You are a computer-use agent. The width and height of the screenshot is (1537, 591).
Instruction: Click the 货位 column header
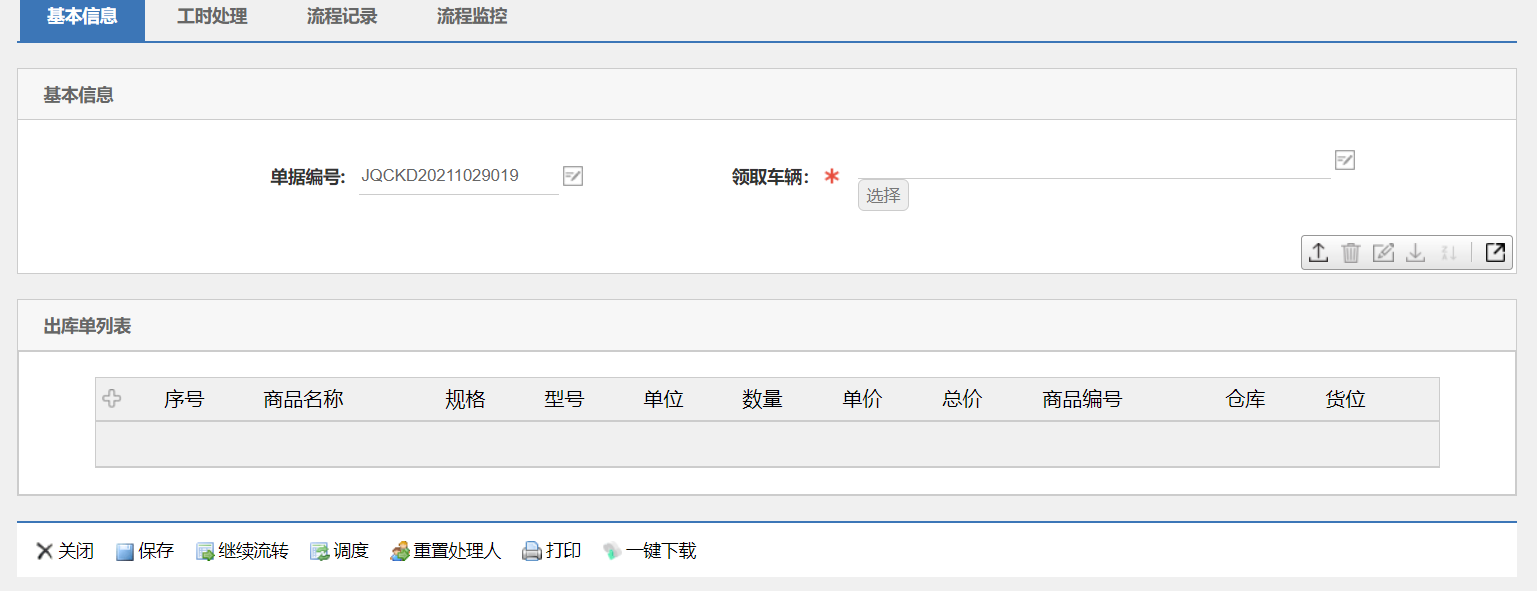point(1346,400)
